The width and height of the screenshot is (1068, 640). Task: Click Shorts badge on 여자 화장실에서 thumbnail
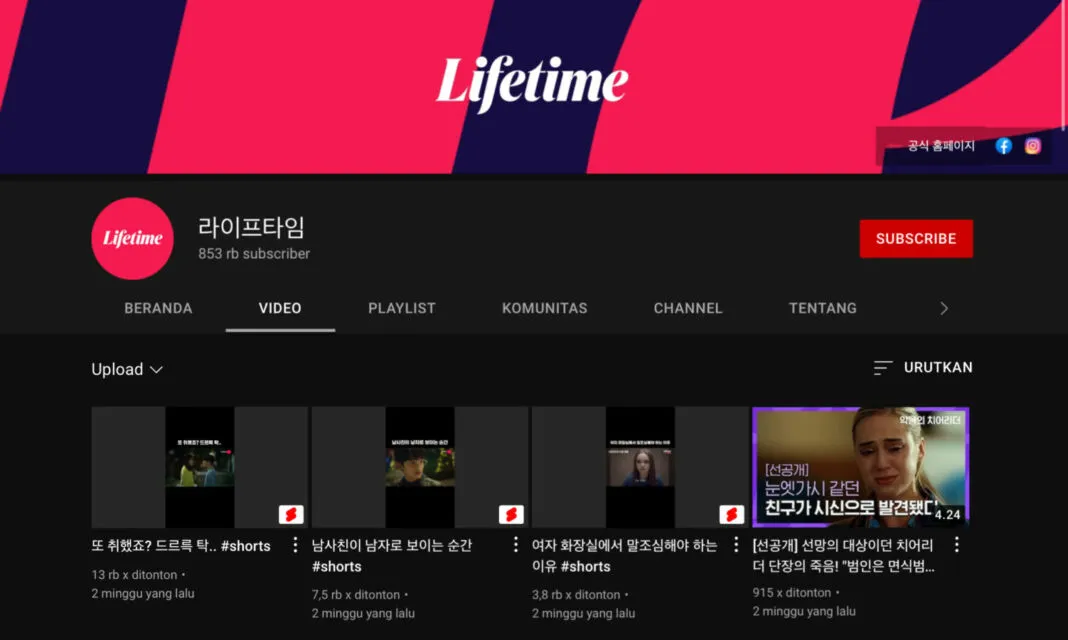pyautogui.click(x=732, y=514)
